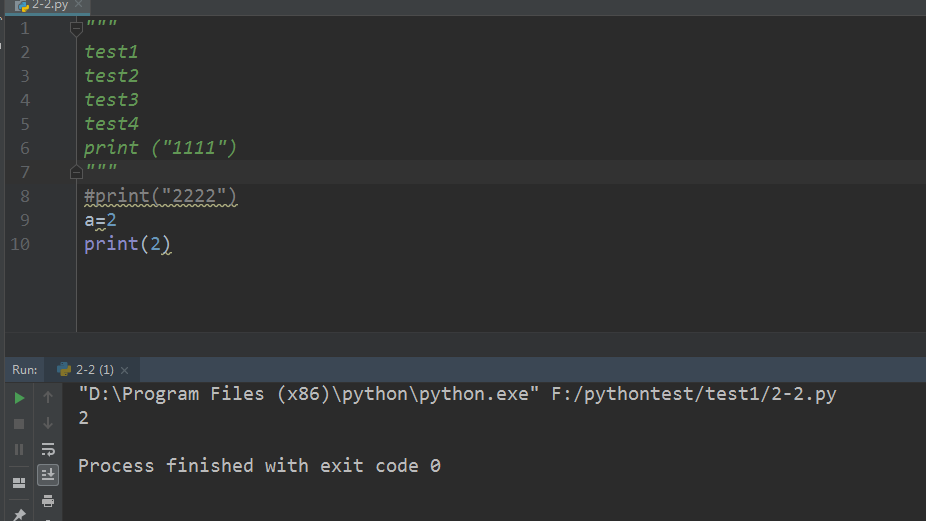Print the console output
This screenshot has width=926, height=521.
48,501
